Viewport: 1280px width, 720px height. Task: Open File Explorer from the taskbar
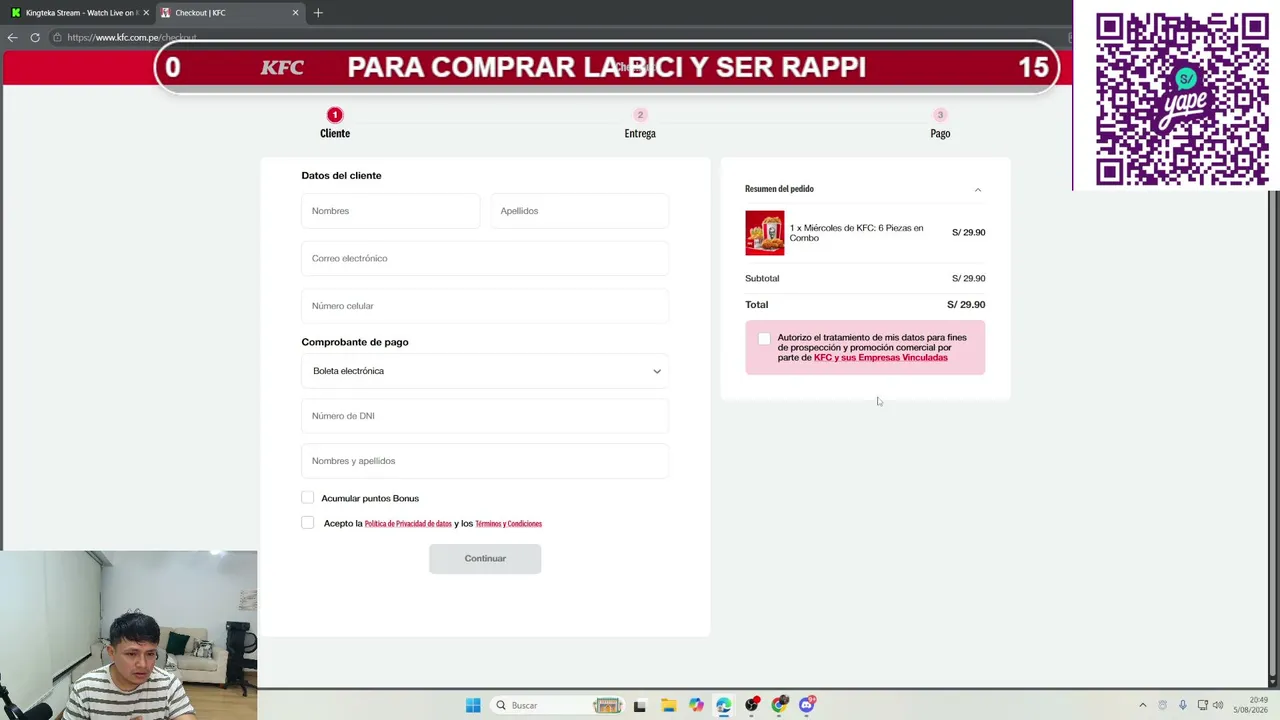(x=668, y=705)
